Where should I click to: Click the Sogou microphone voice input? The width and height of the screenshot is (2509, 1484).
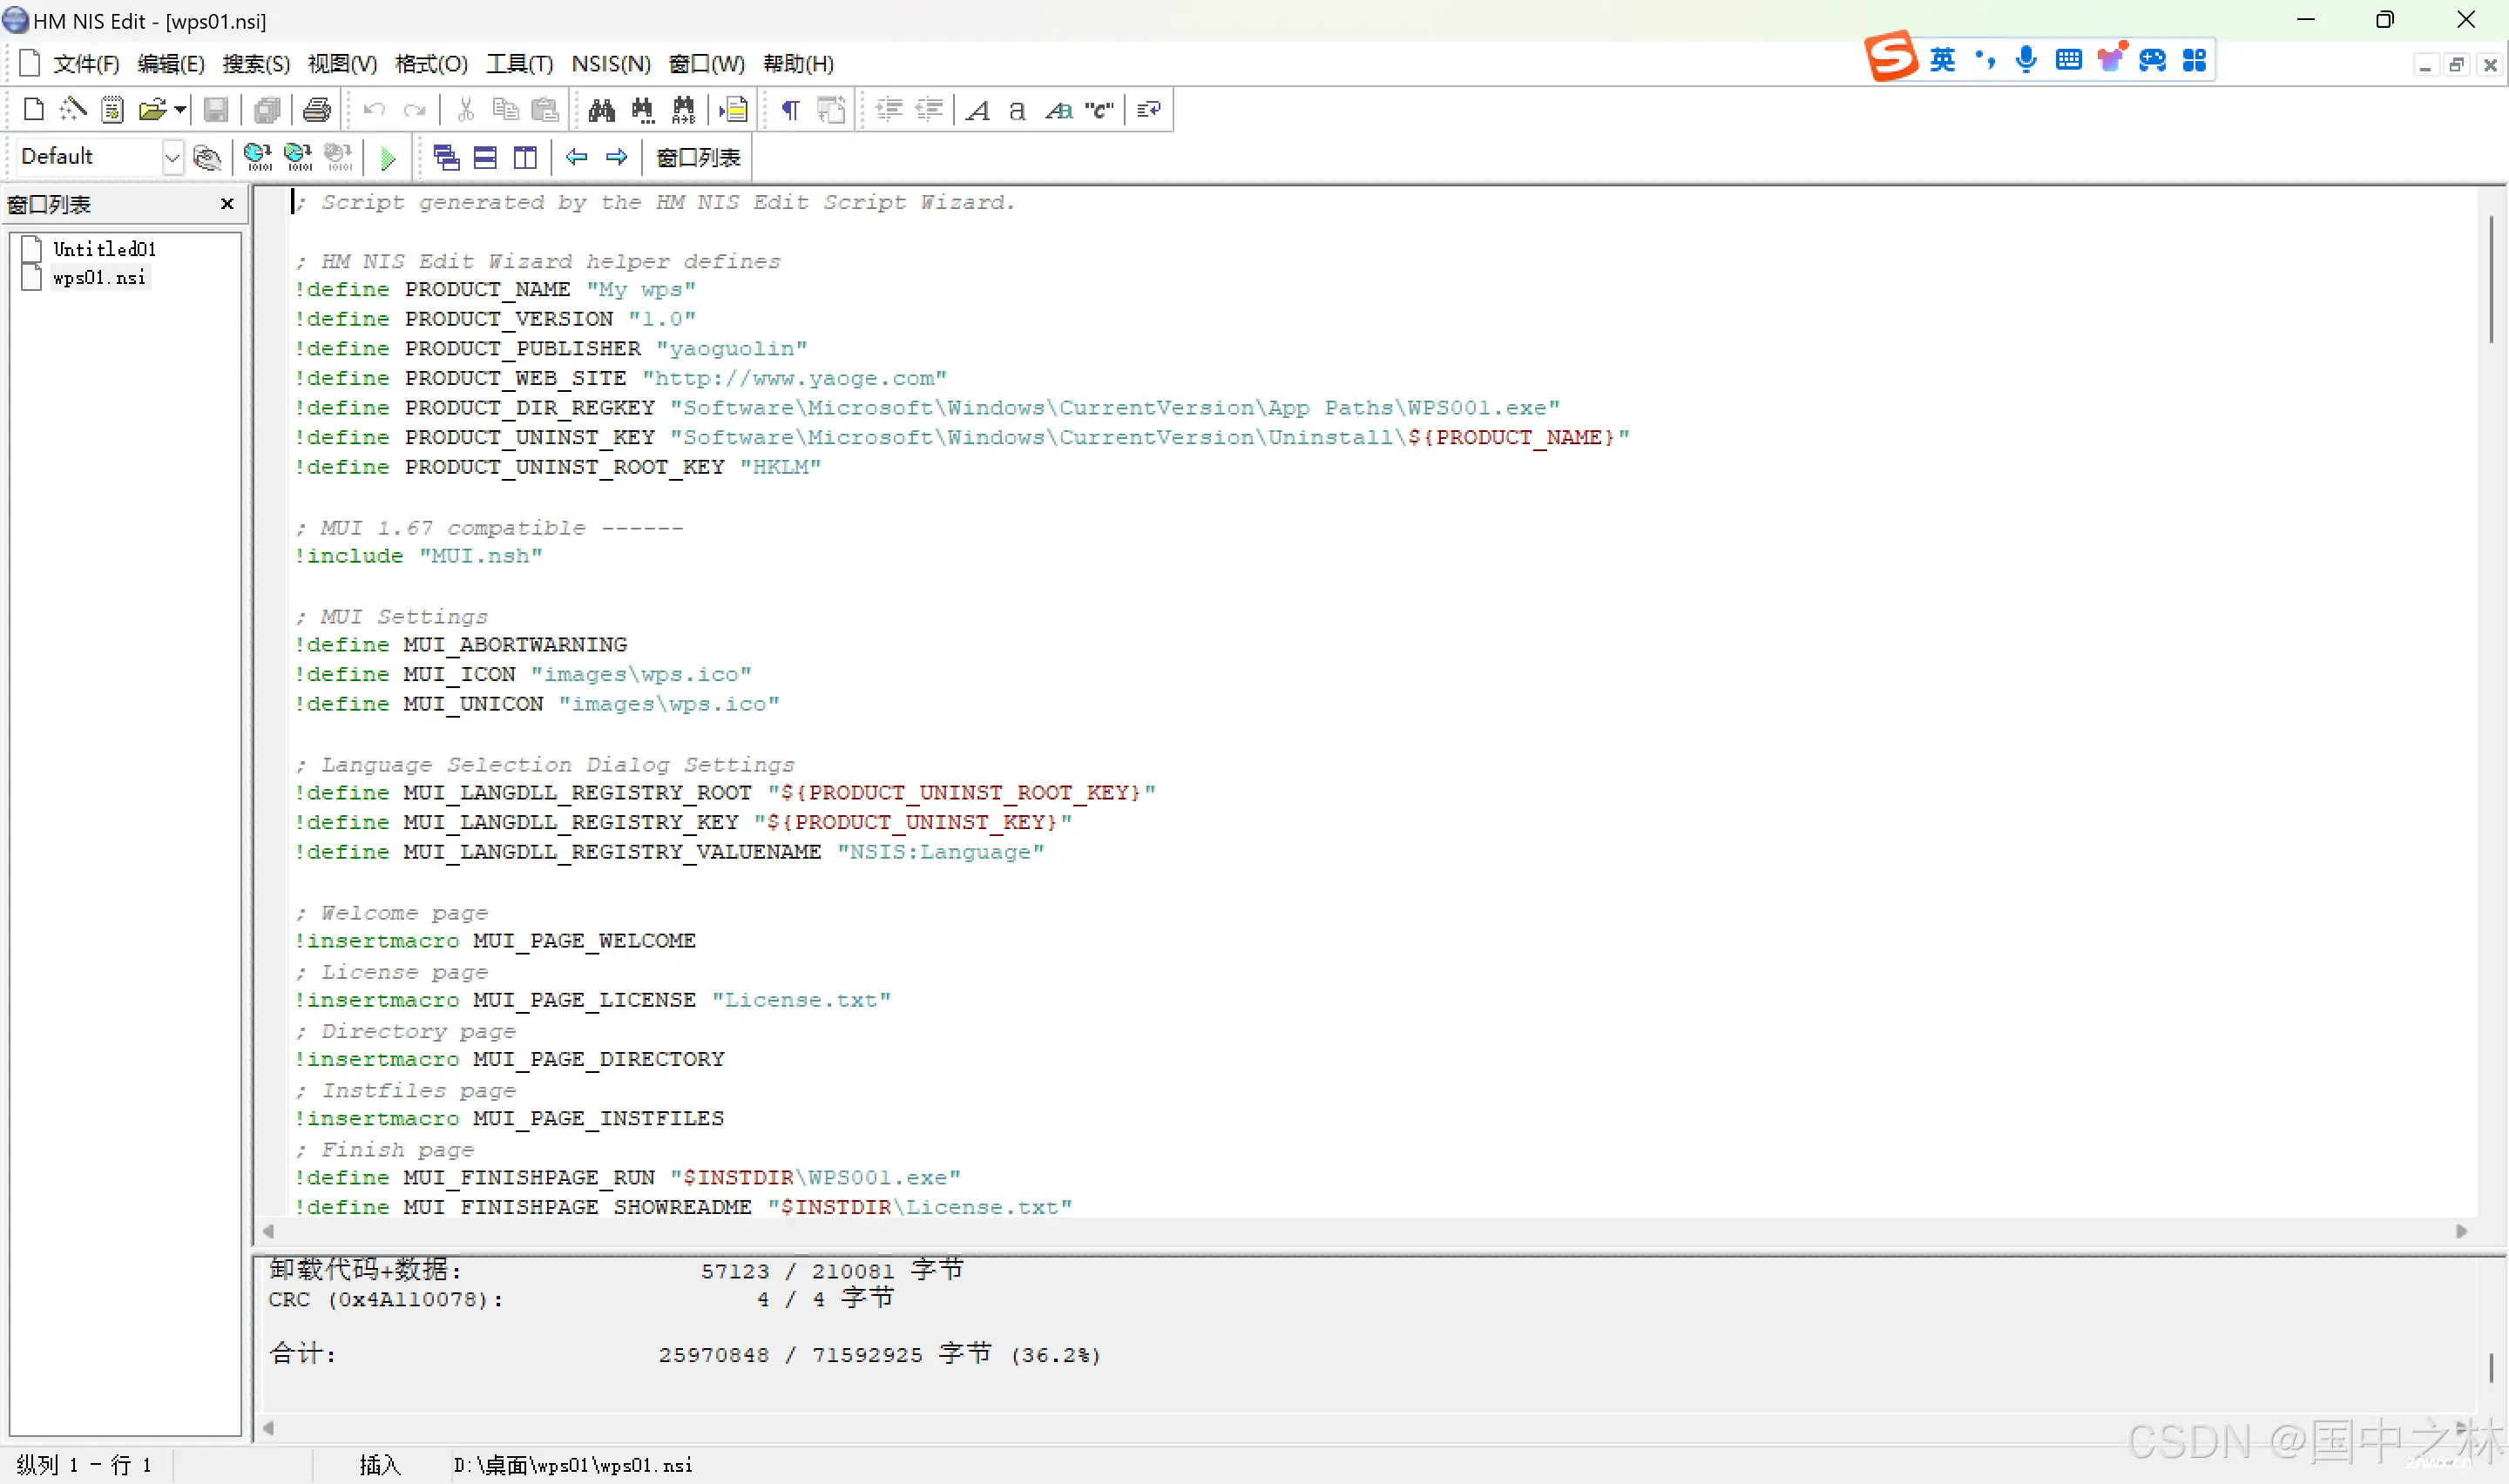2026,60
